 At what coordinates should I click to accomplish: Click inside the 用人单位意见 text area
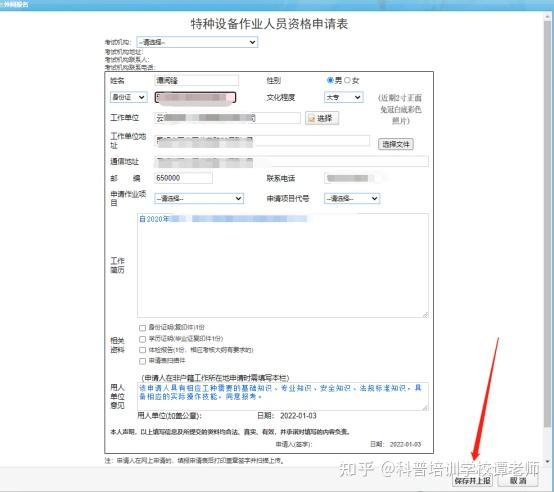point(283,396)
